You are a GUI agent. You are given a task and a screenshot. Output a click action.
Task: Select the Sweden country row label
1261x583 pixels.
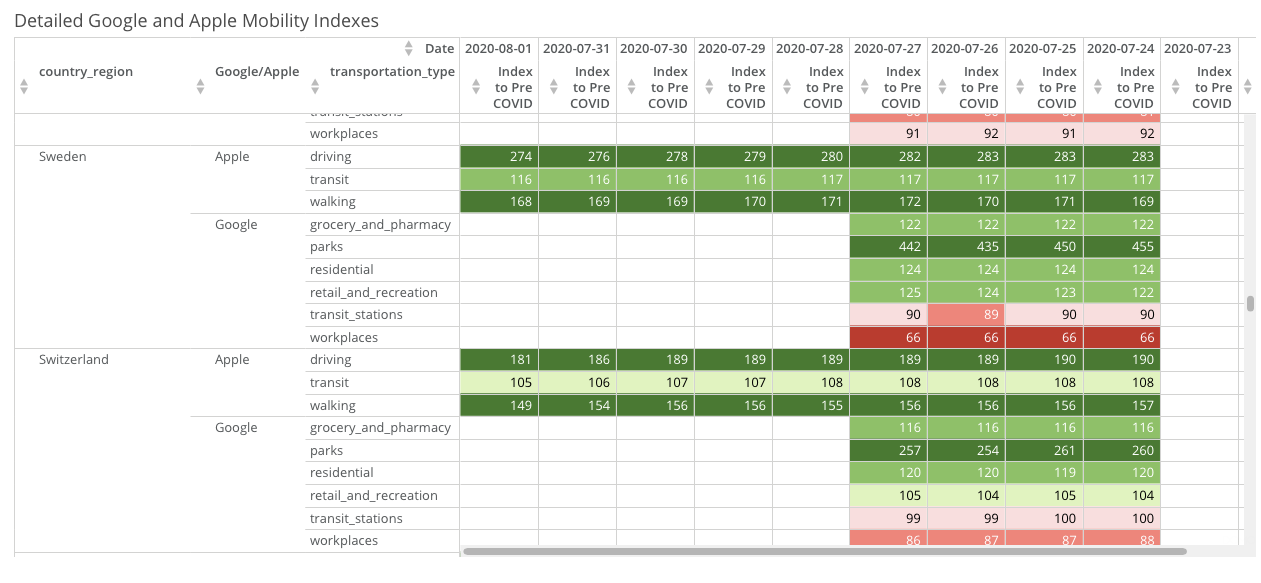pos(62,157)
